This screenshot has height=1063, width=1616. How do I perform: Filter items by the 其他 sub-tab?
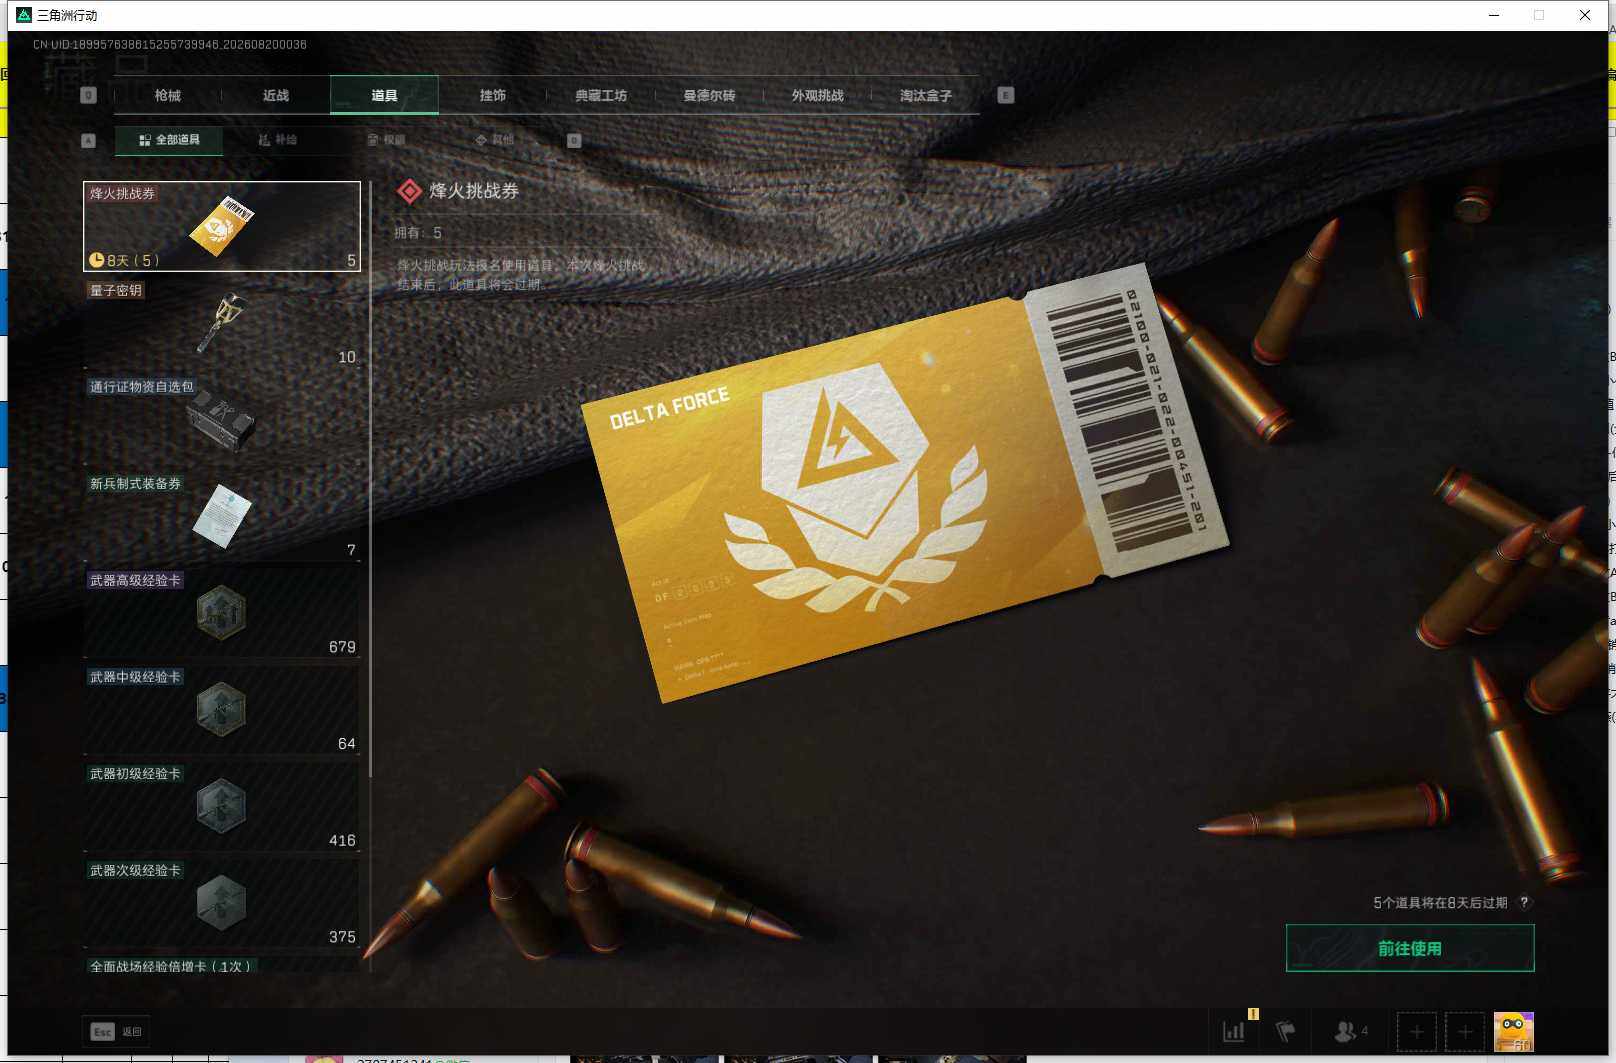(495, 140)
